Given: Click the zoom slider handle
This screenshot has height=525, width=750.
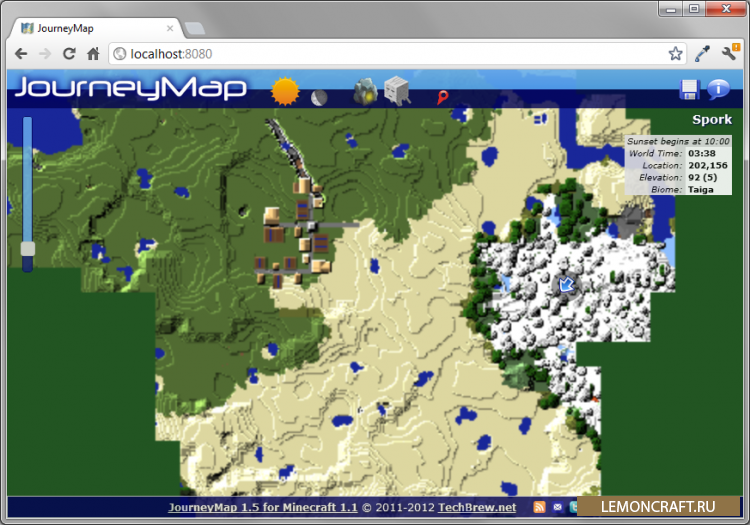Looking at the screenshot, I should (x=28, y=248).
